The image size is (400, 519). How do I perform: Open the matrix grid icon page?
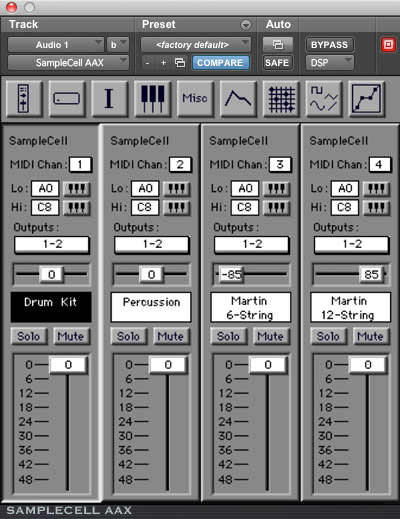pos(281,99)
